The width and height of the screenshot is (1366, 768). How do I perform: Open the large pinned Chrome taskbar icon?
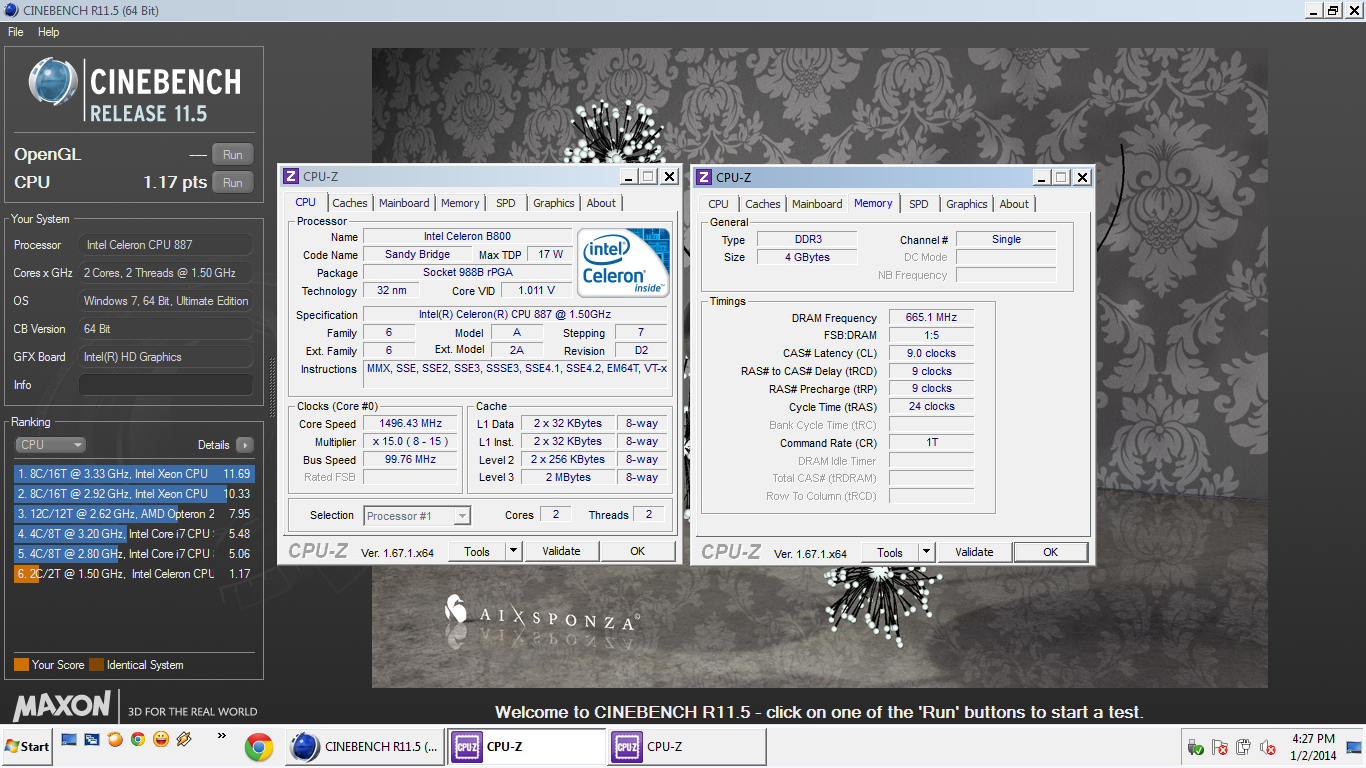[259, 747]
